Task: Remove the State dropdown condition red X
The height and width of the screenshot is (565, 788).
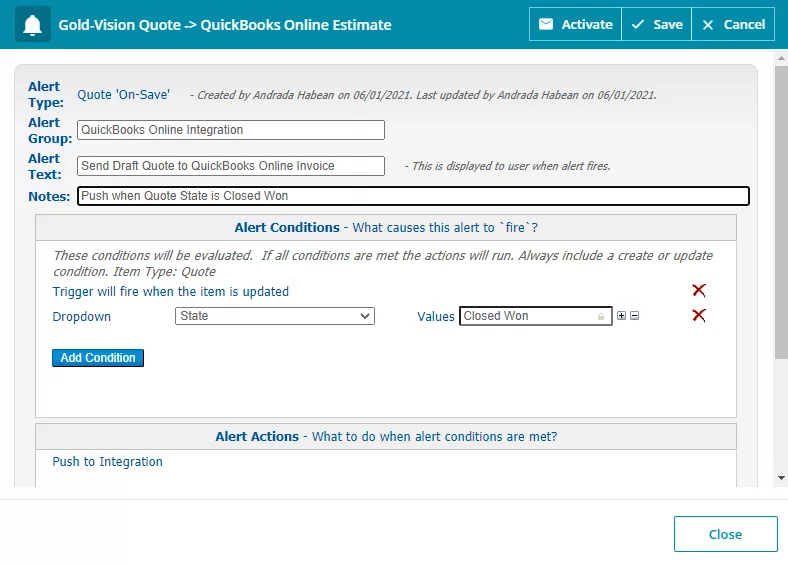Action: pos(699,316)
